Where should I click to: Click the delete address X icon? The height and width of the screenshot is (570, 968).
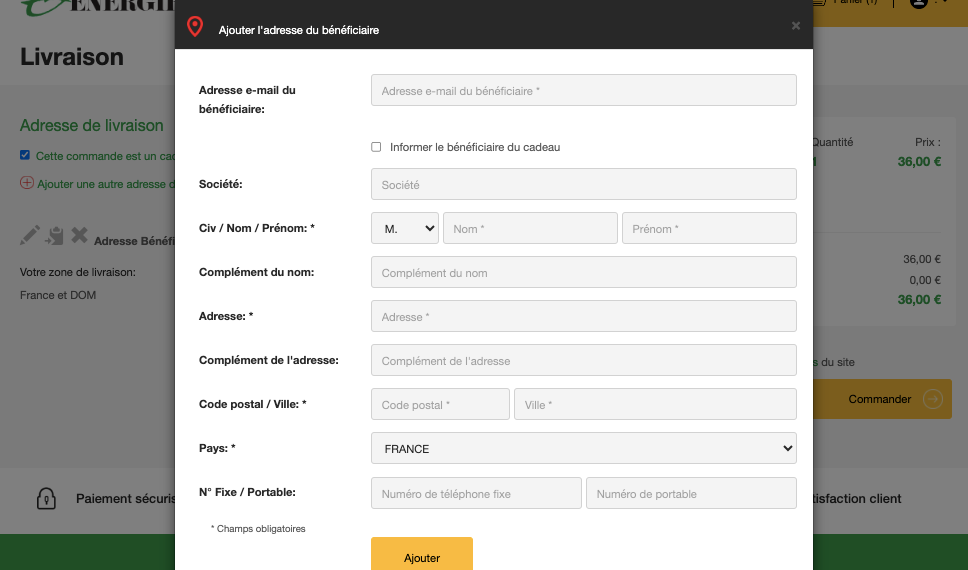point(80,236)
